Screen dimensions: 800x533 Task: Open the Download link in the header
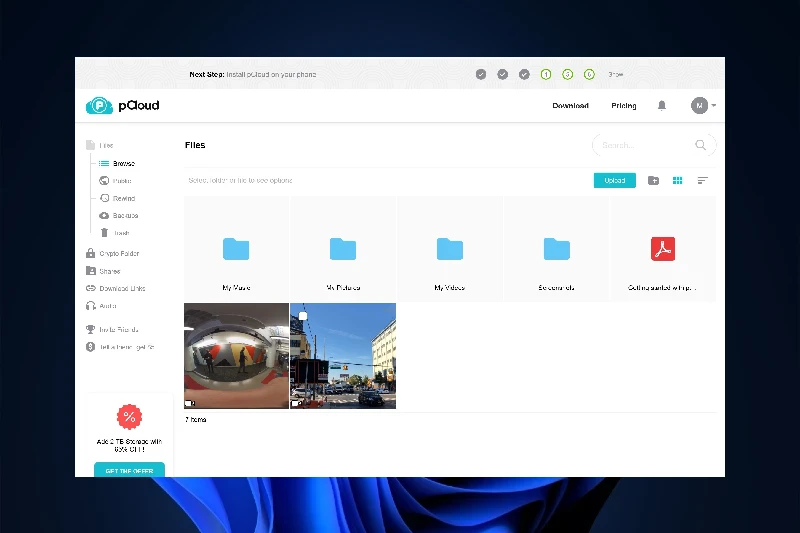pyautogui.click(x=570, y=106)
